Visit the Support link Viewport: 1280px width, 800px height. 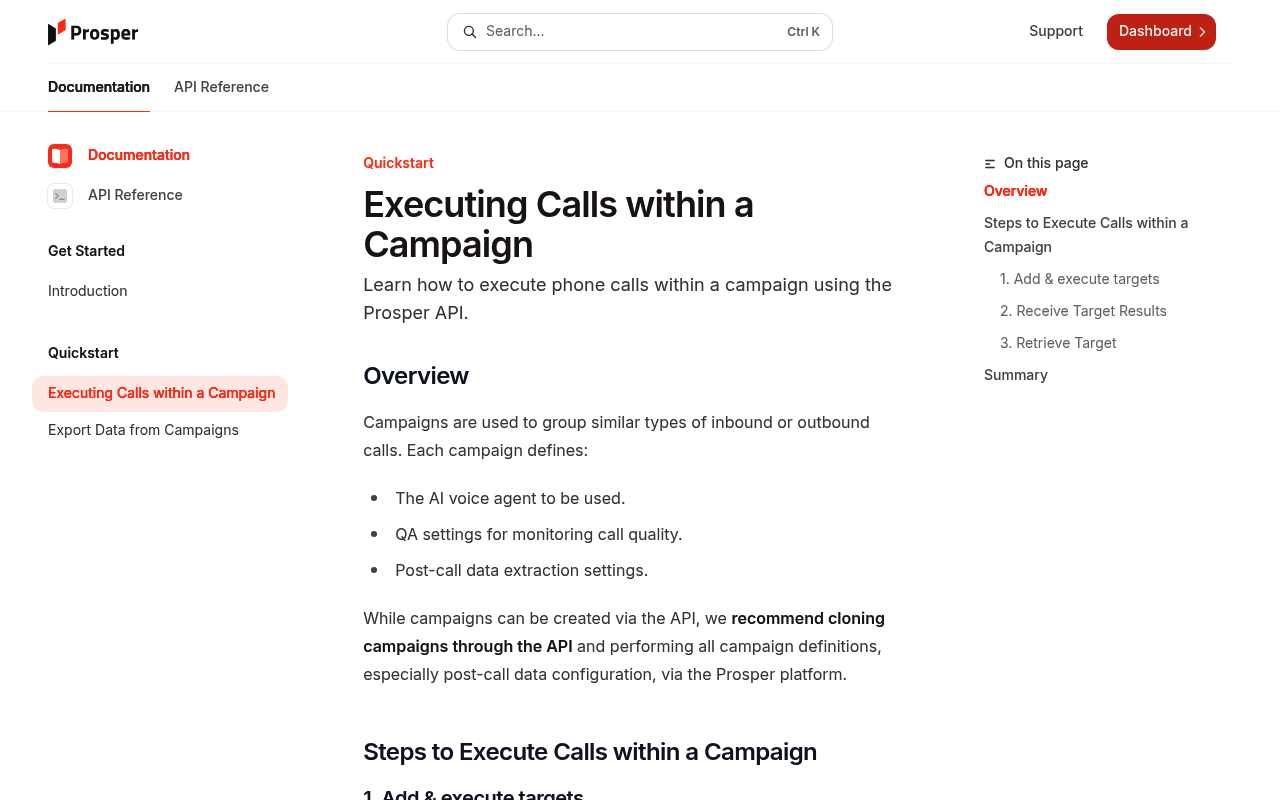pos(1056,31)
